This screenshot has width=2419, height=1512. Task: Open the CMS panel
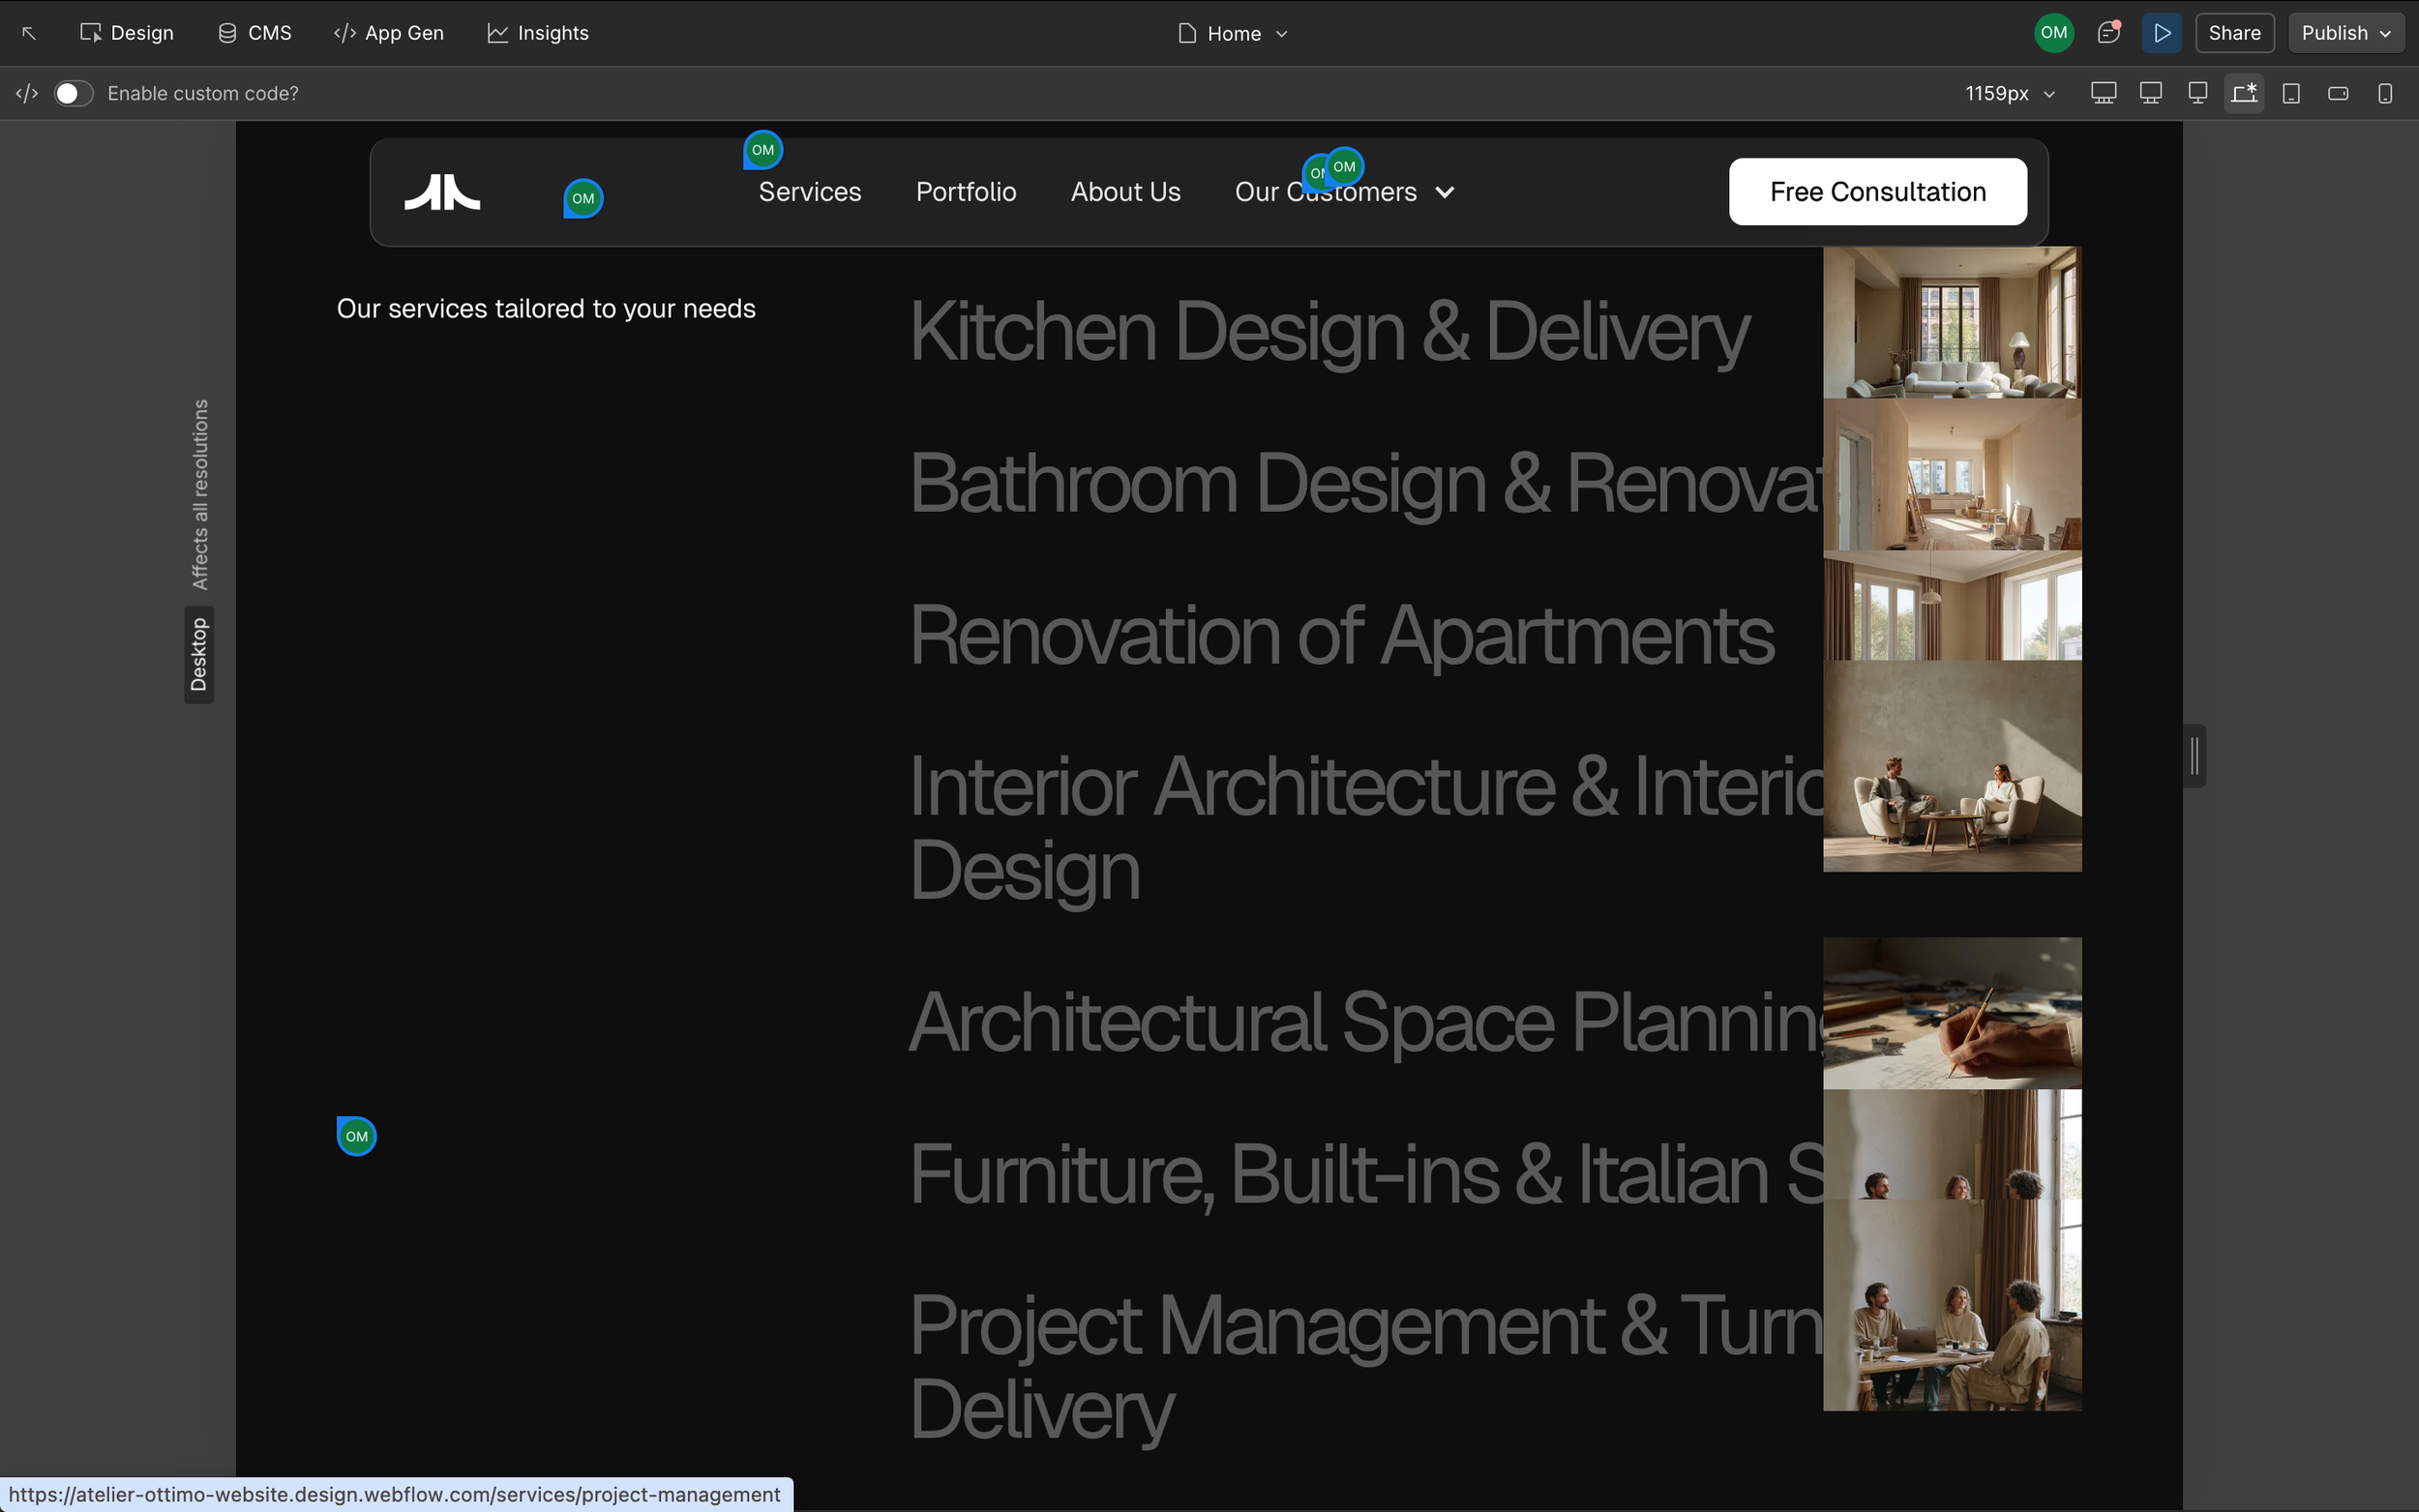pos(253,32)
